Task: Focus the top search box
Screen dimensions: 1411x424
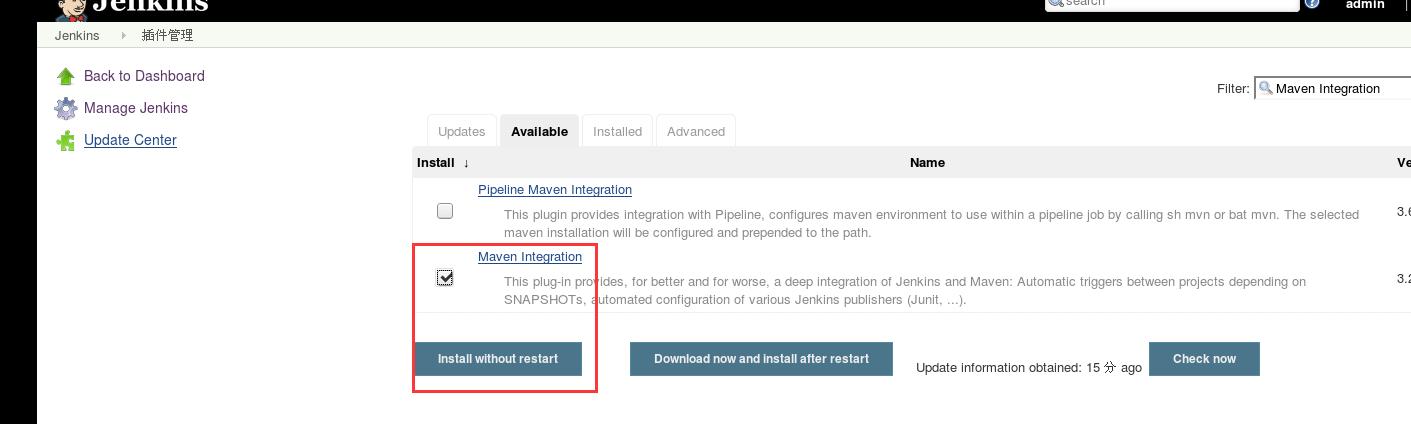Action: click(1172, 4)
